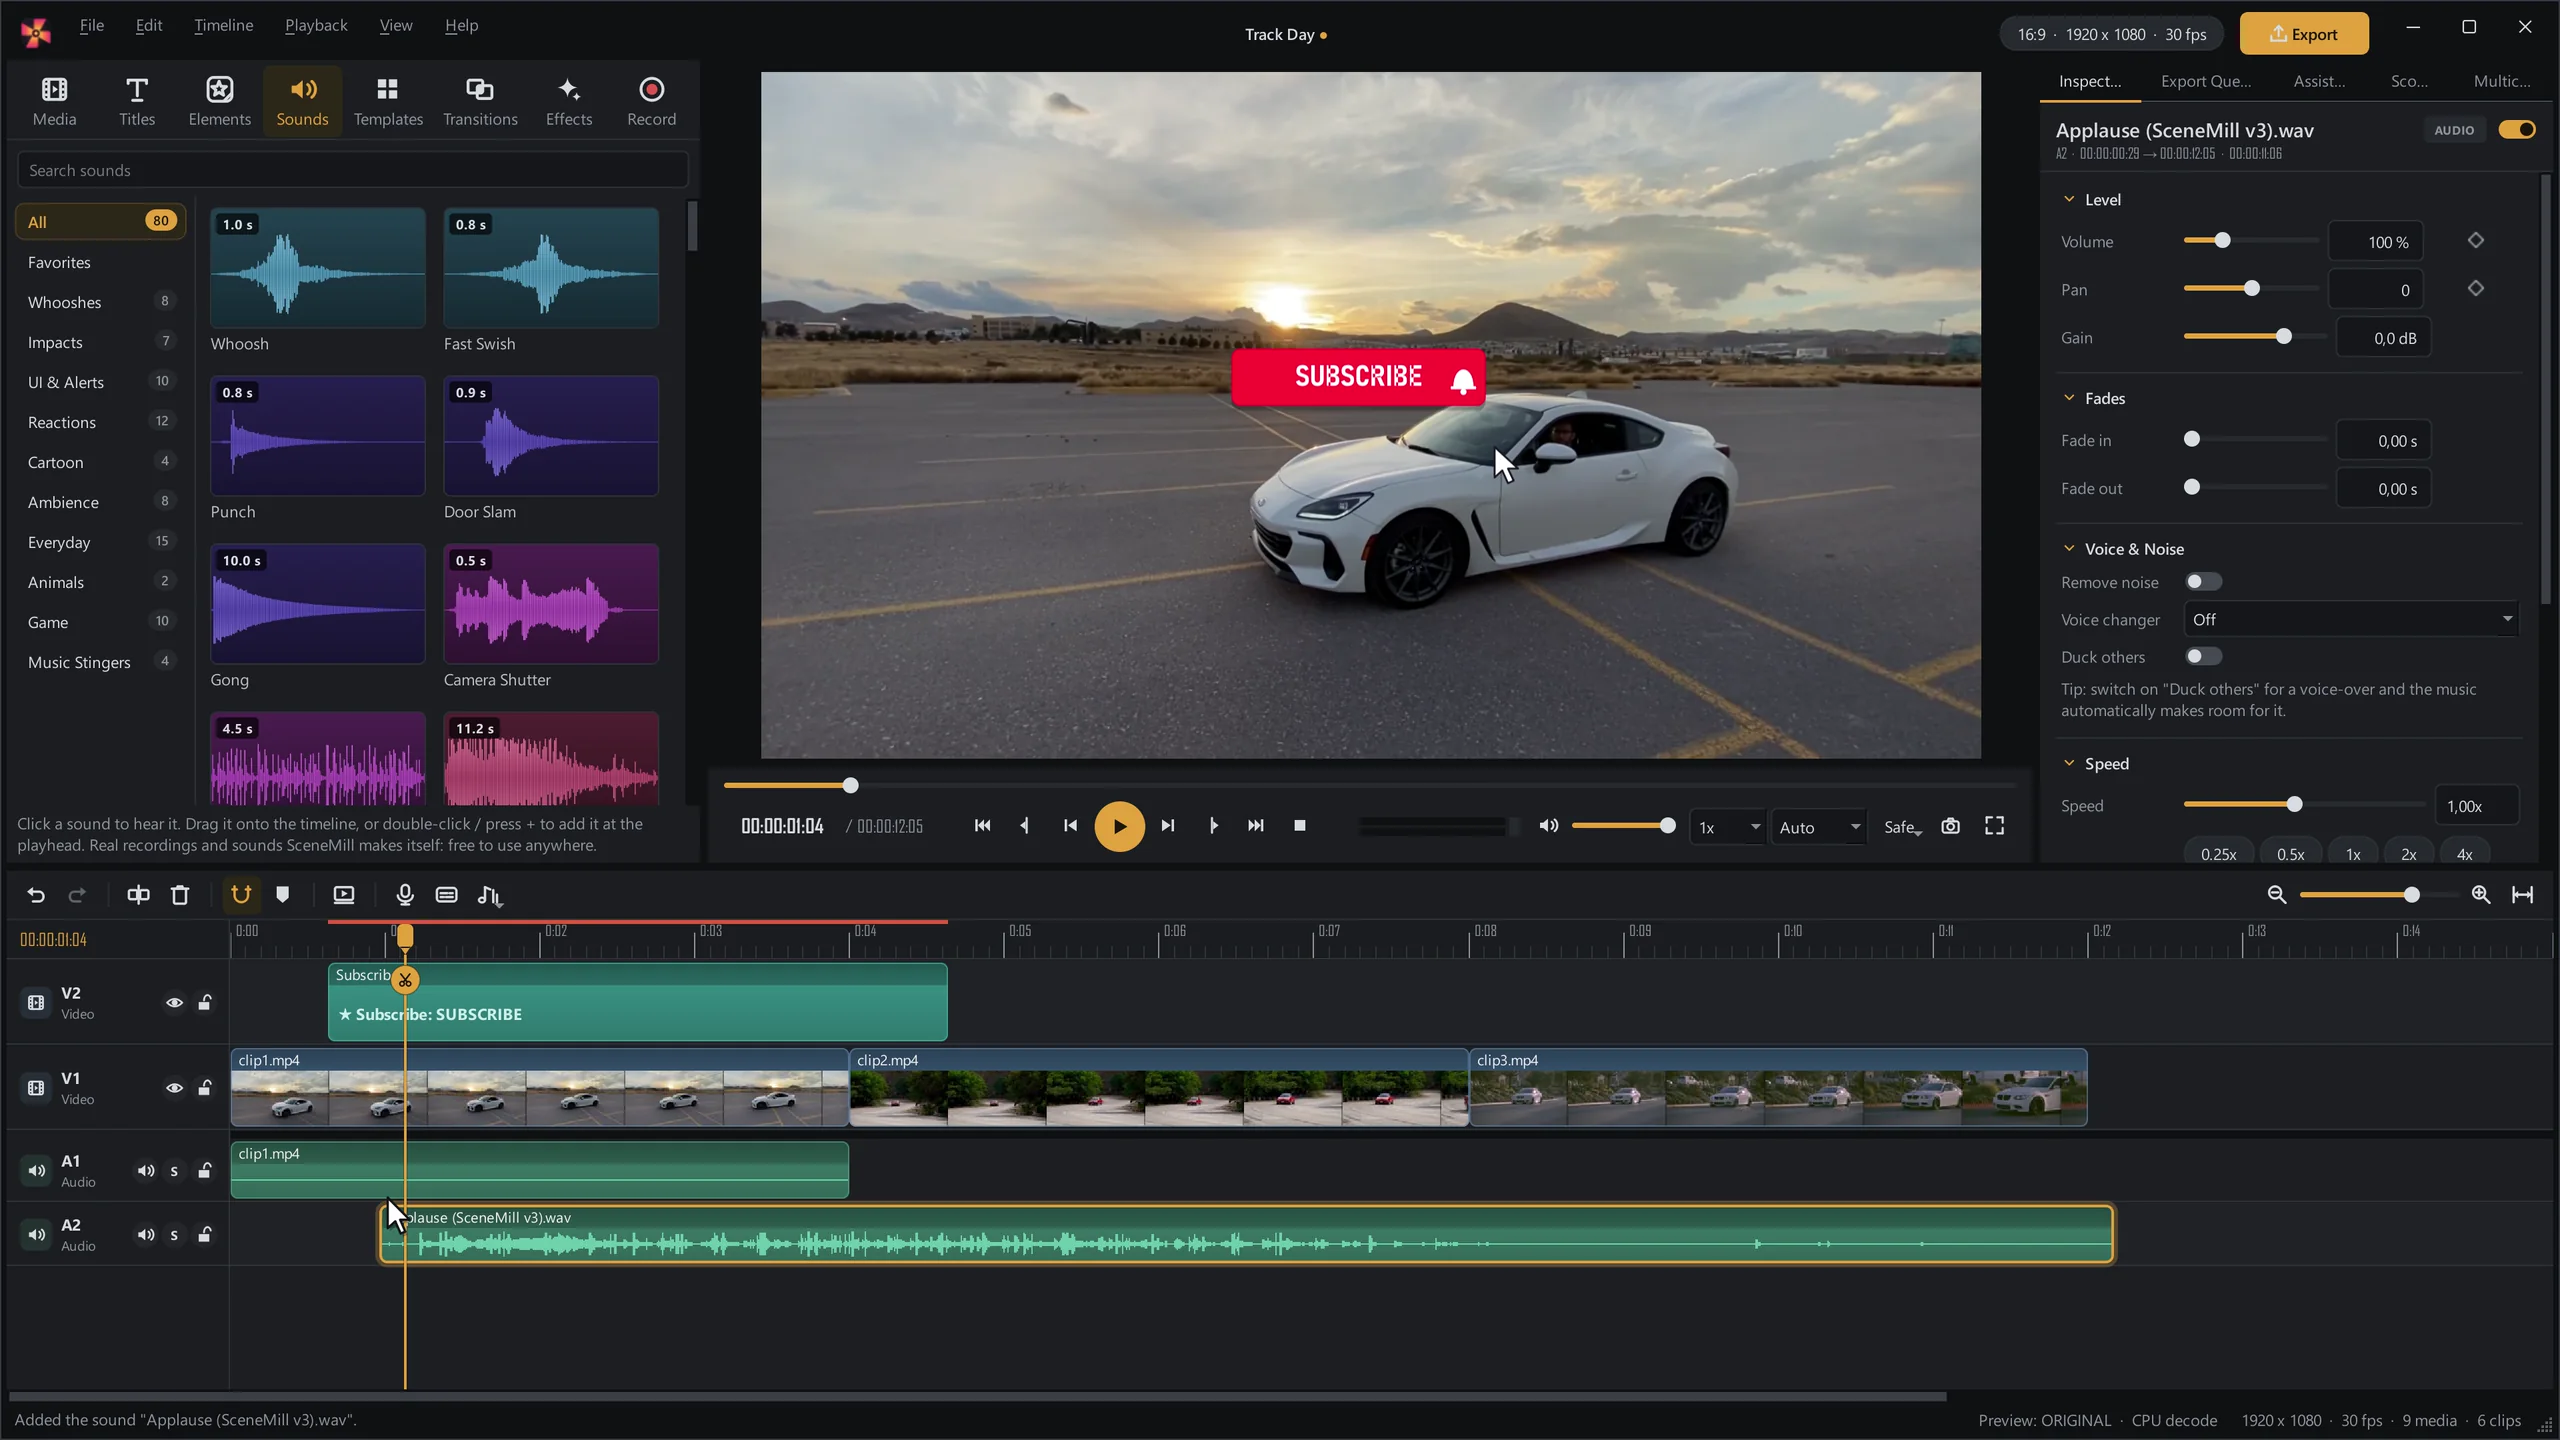Open the Auto preview quality dropdown
Image resolution: width=2560 pixels, height=1440 pixels.
tap(1819, 827)
